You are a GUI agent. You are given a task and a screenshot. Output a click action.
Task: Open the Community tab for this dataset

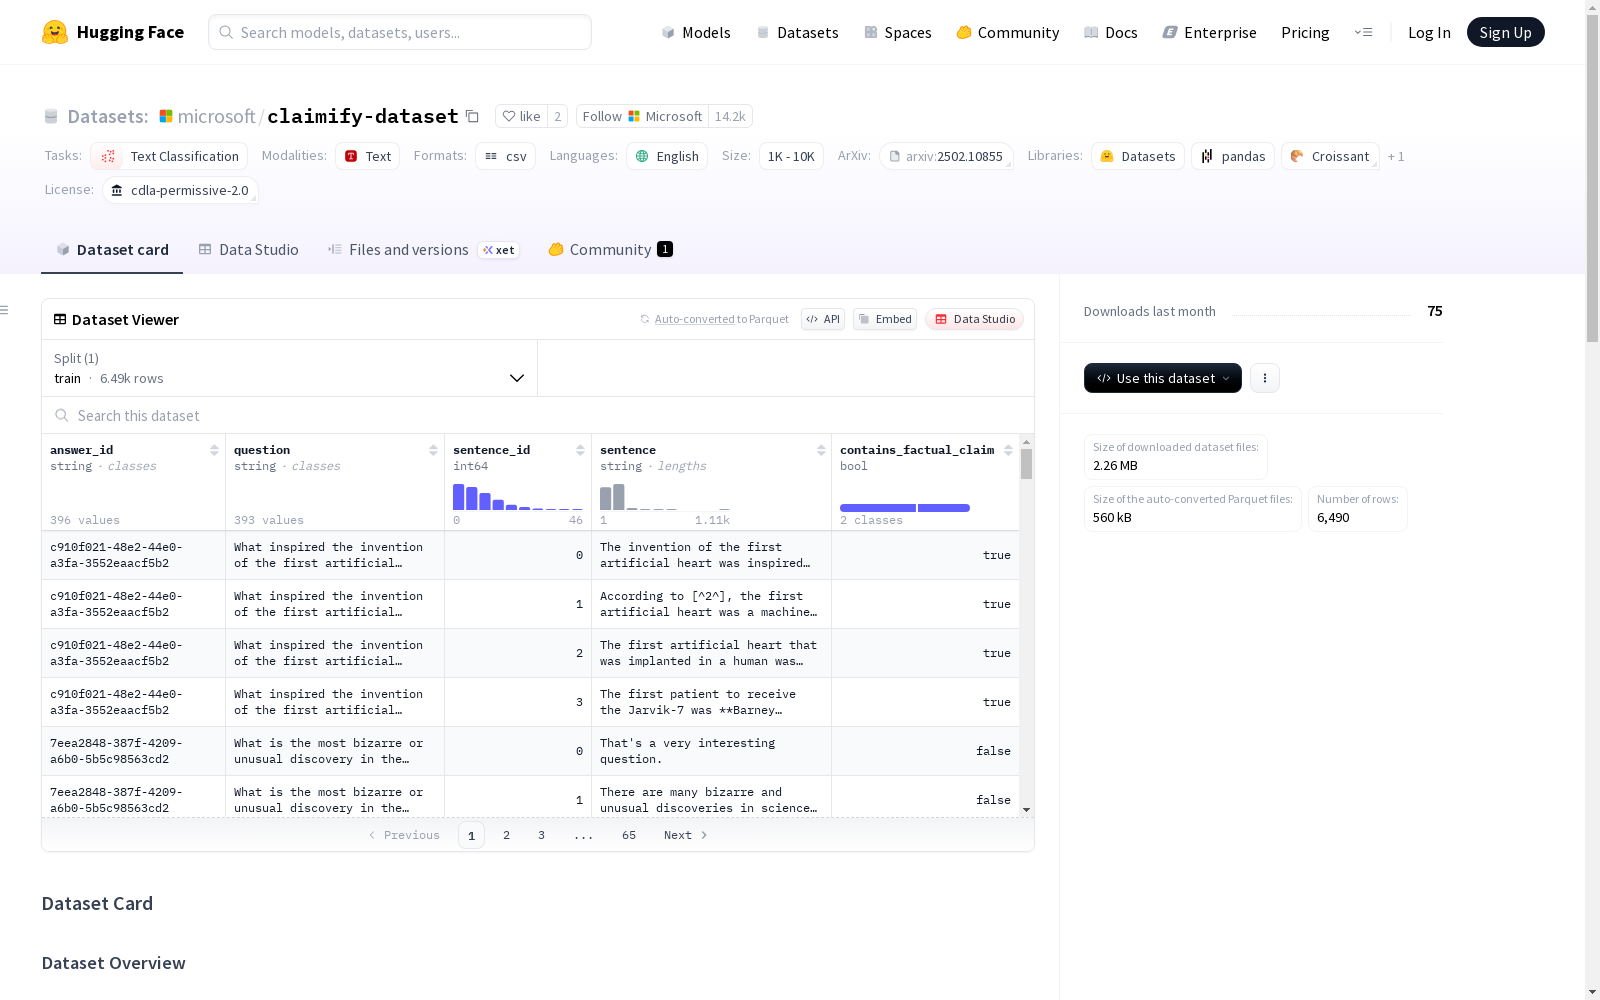[610, 250]
